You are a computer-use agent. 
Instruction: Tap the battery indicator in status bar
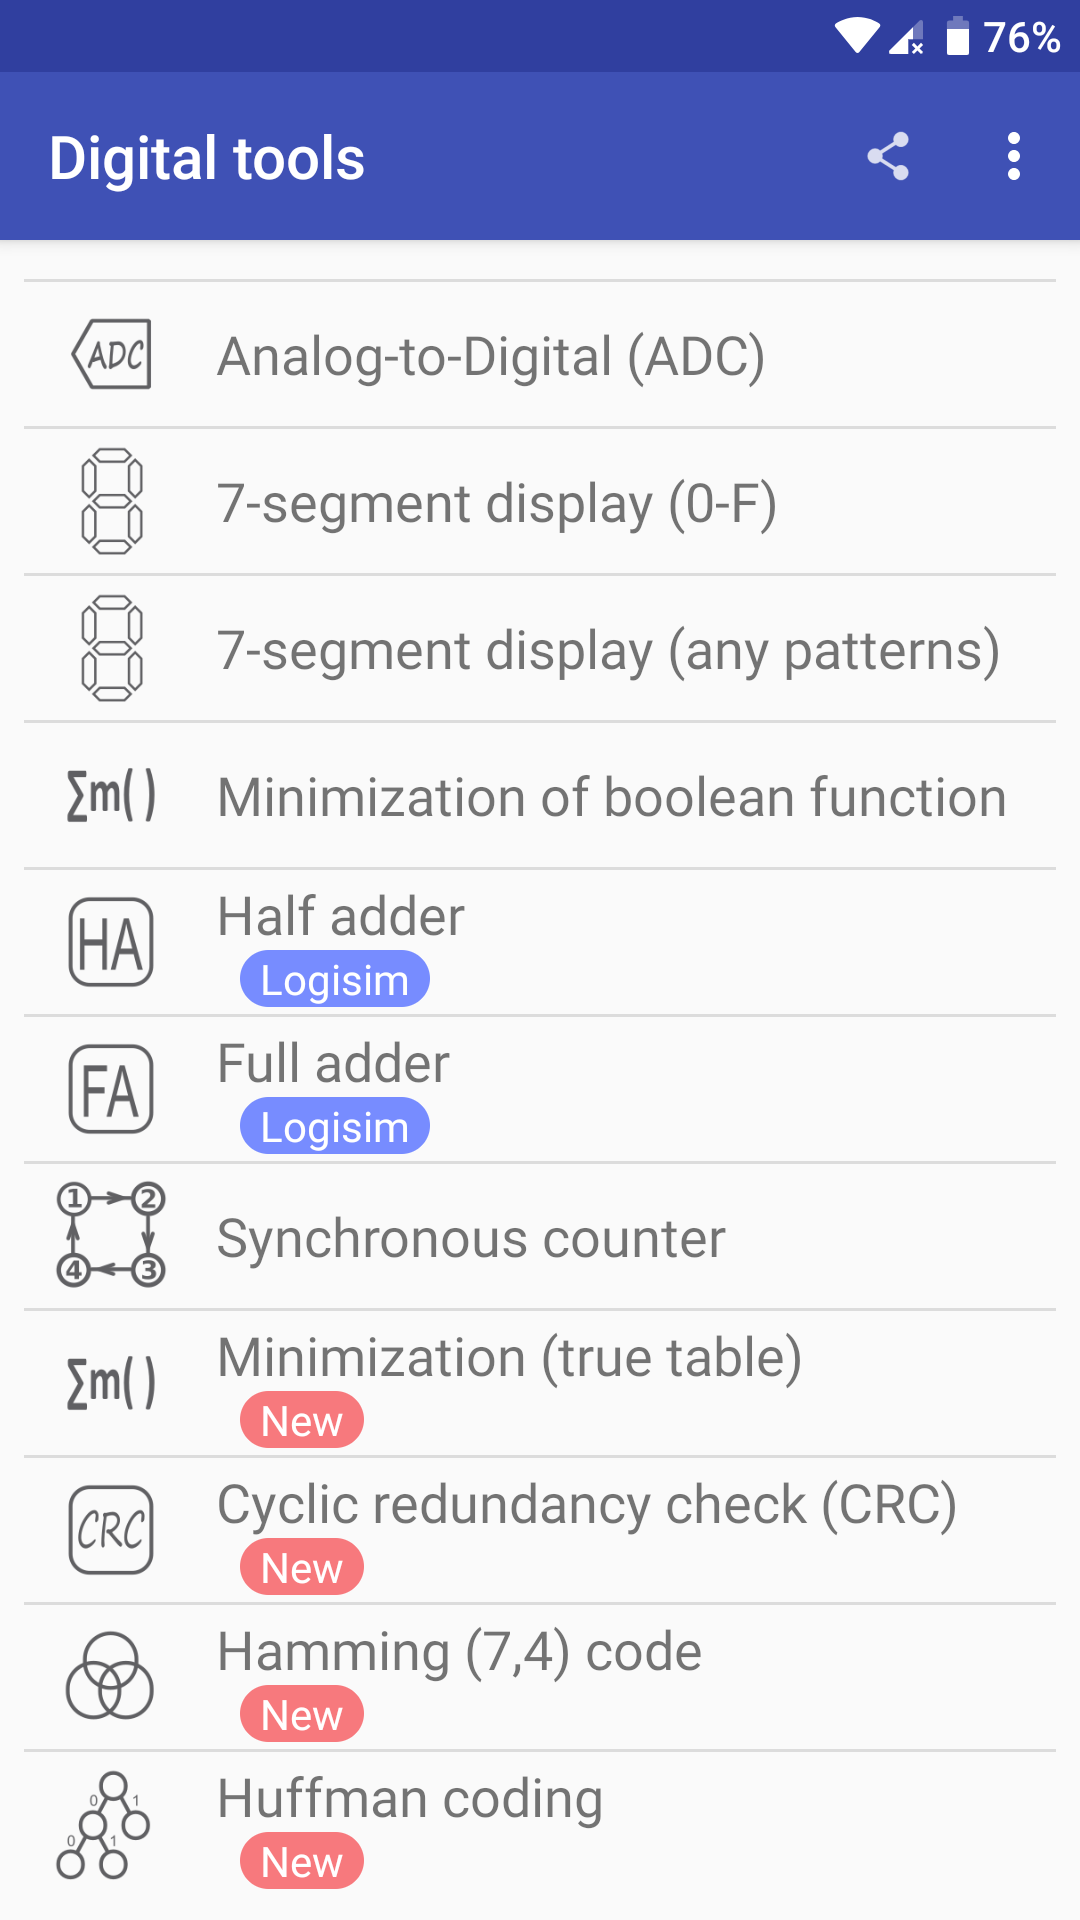click(958, 37)
